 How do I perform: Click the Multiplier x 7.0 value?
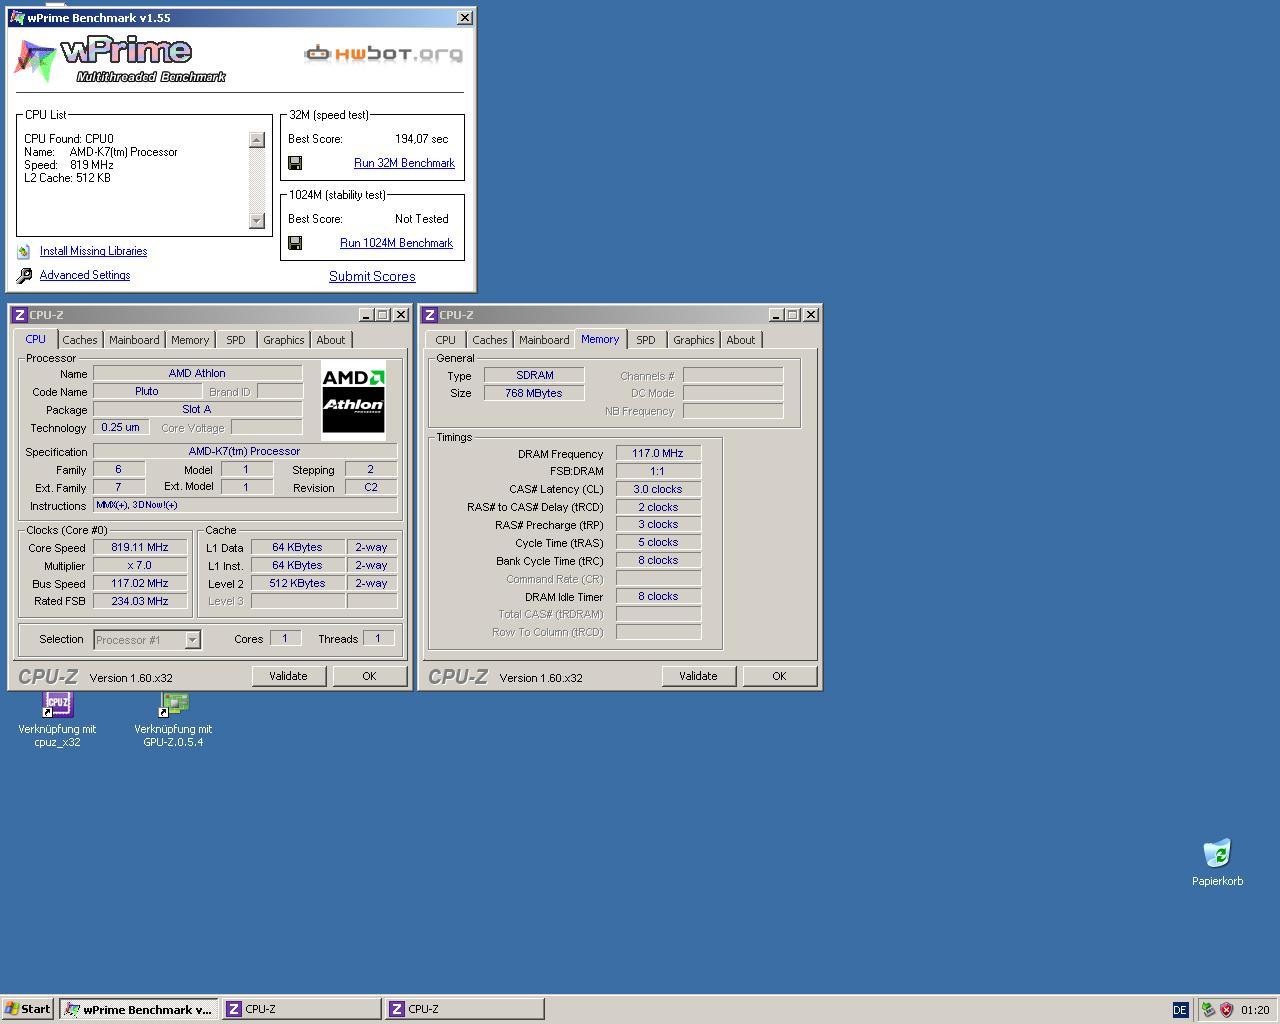[140, 565]
